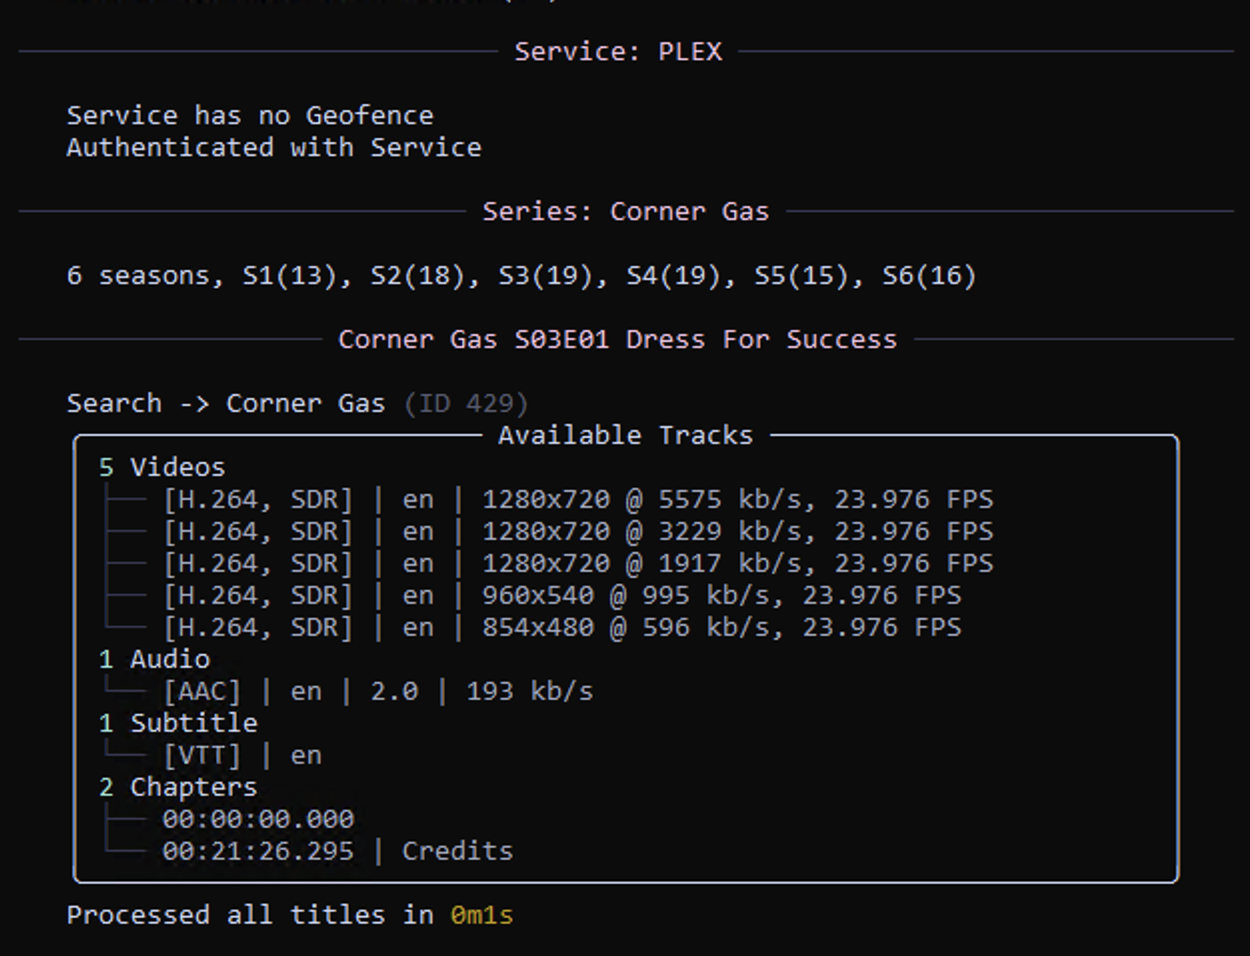Select the 1280x720 @ 5575 kb/s video track
The width and height of the screenshot is (1250, 956).
click(578, 500)
